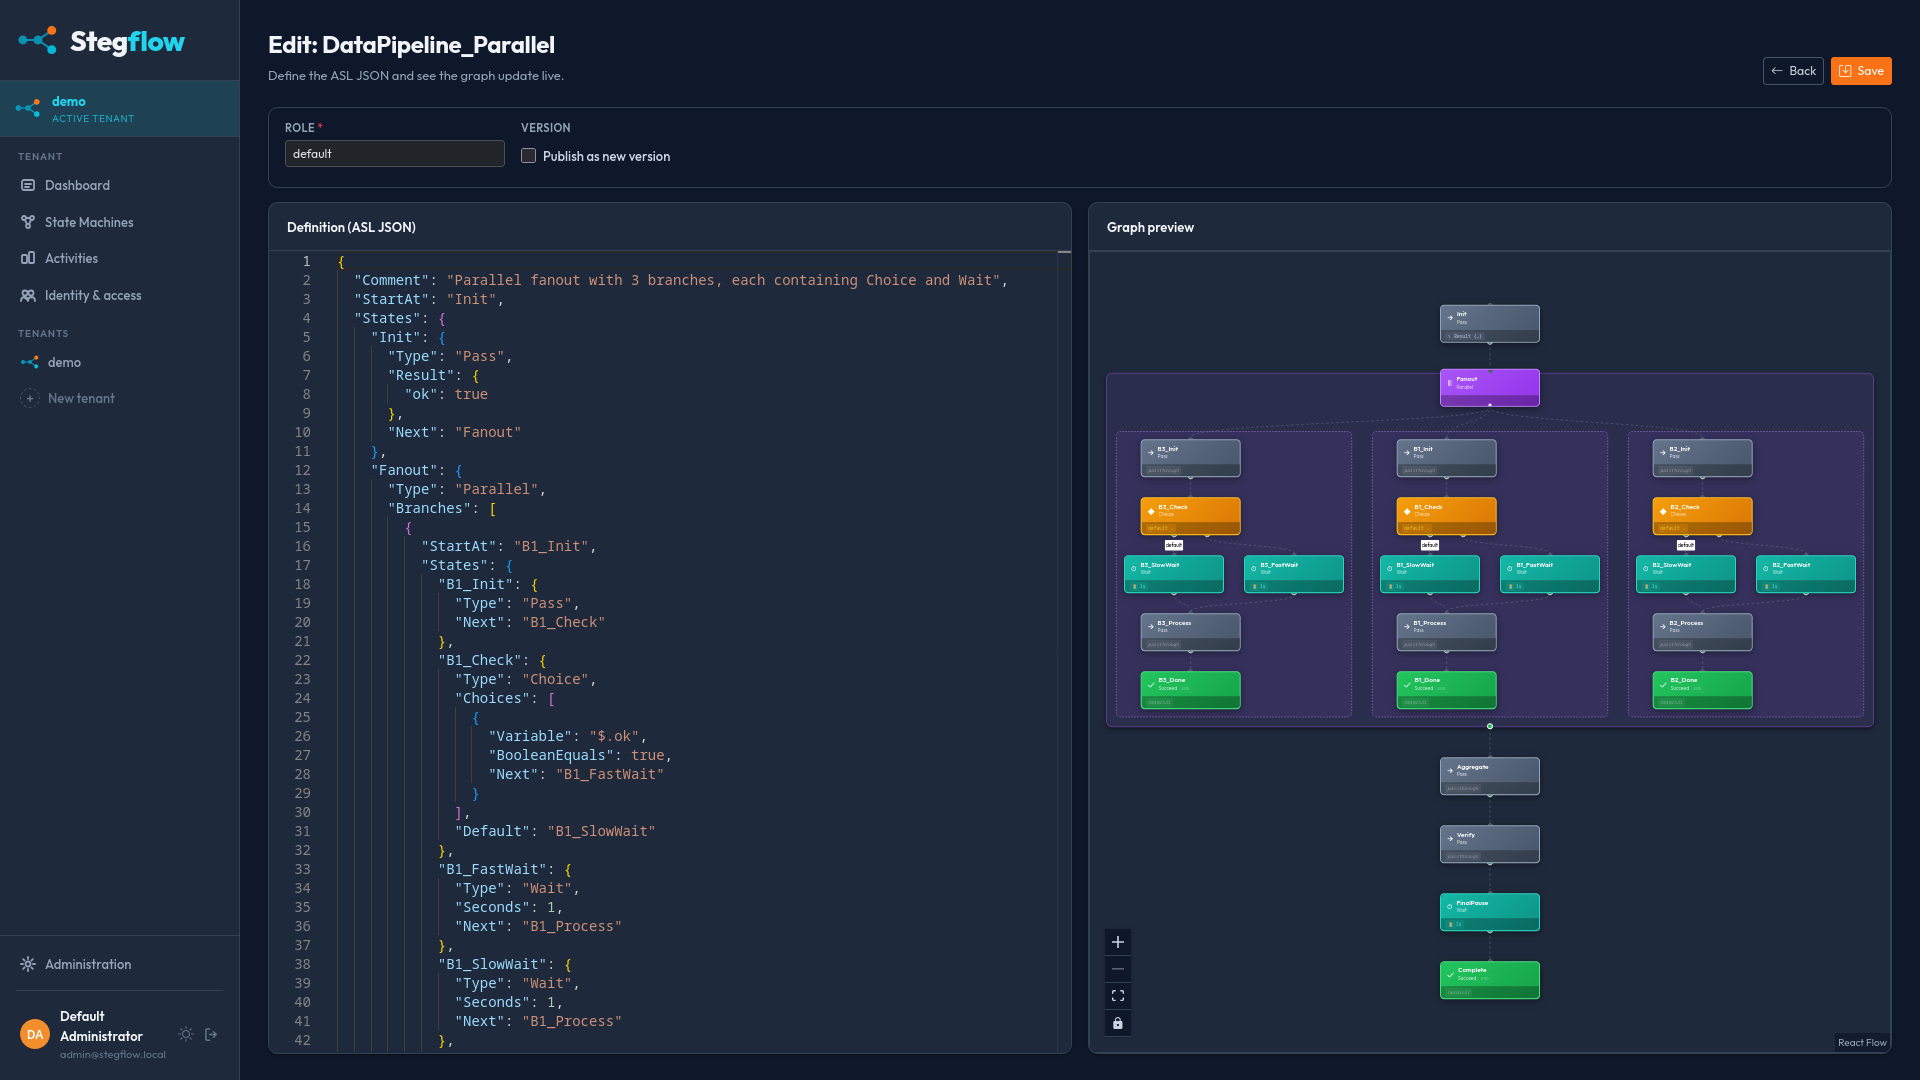Click the Stegflow logo icon
1920x1080 pixels.
38,40
